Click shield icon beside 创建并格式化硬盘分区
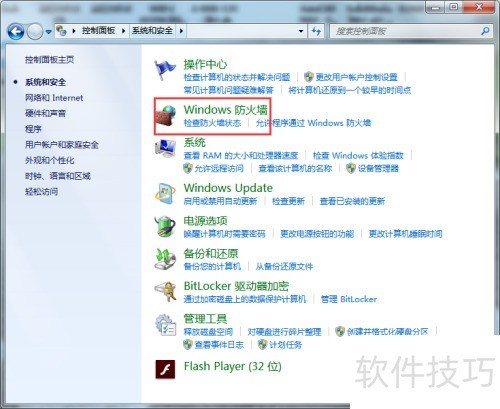500x409 pixels. 340,331
